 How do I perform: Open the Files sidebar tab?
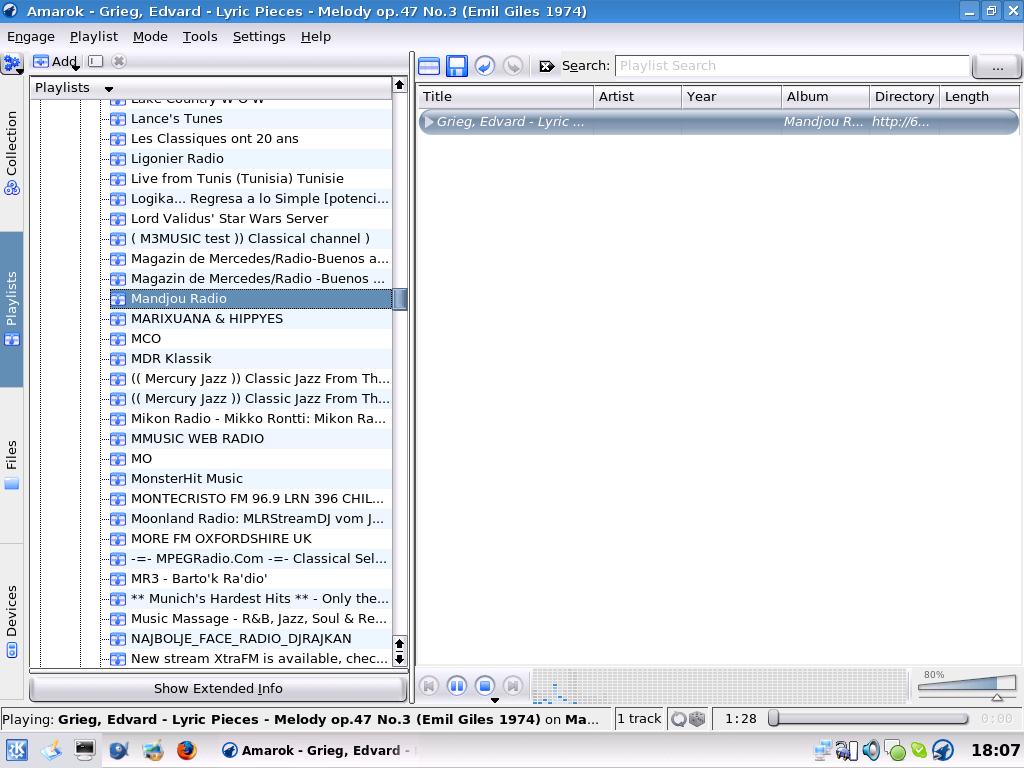[11, 464]
